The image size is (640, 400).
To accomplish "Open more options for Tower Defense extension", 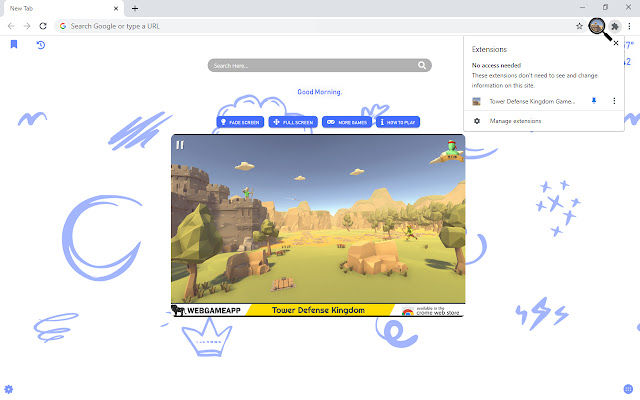I will pyautogui.click(x=614, y=101).
